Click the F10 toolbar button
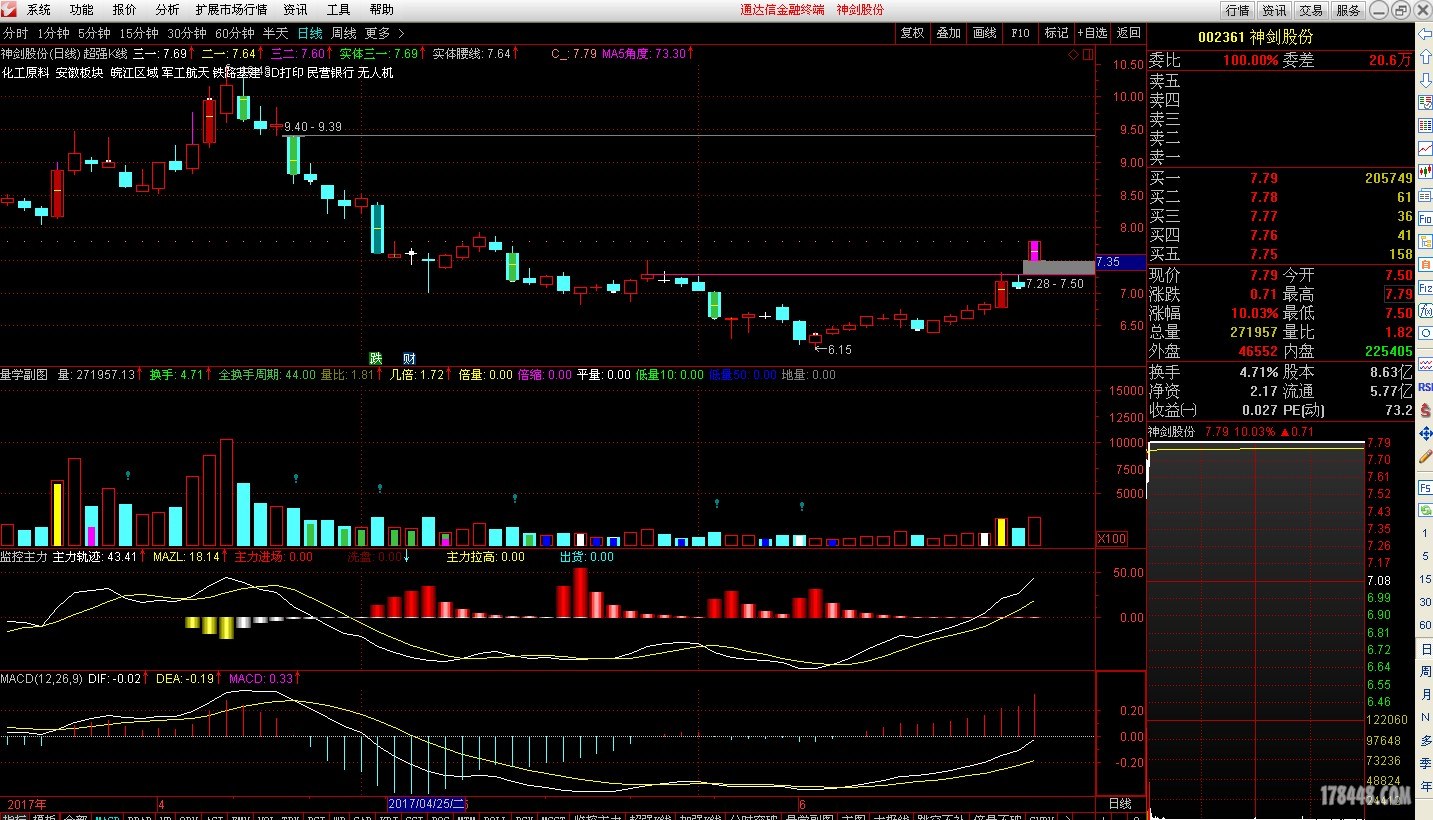 point(1021,33)
